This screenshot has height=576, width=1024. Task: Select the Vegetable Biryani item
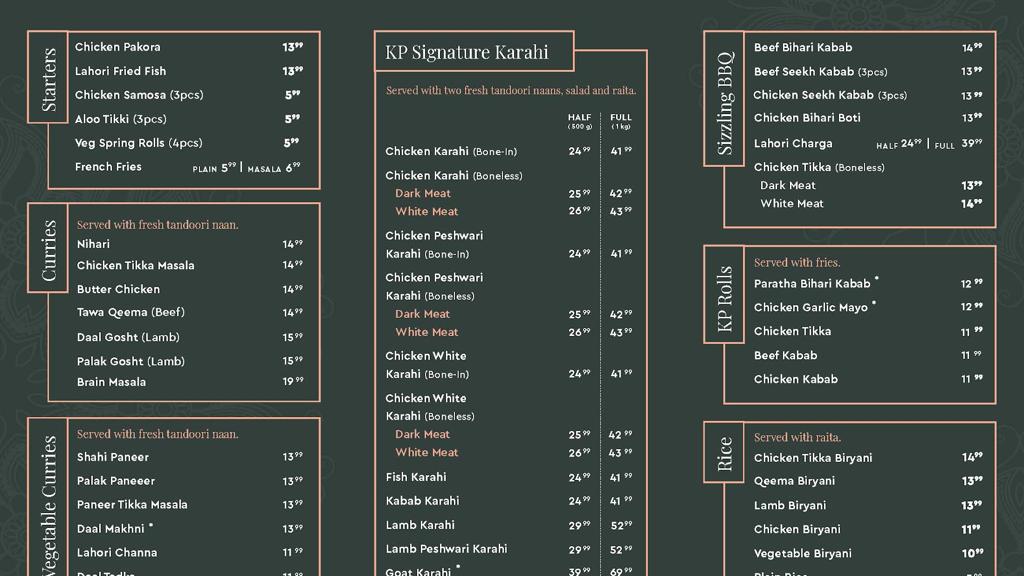(803, 553)
